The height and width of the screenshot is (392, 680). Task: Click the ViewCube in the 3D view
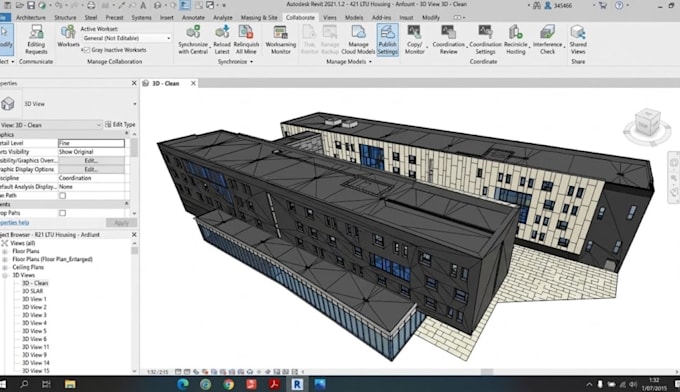click(x=647, y=123)
